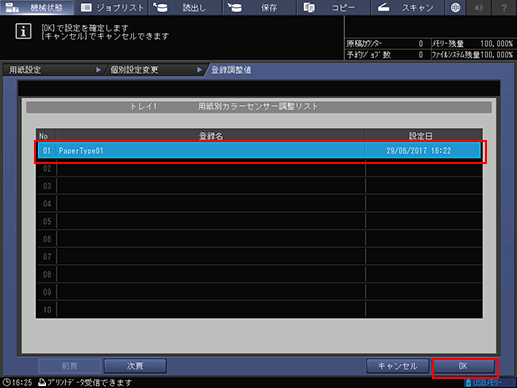
Task: Click the scanner icon beside スキャン
Action: (383, 7)
